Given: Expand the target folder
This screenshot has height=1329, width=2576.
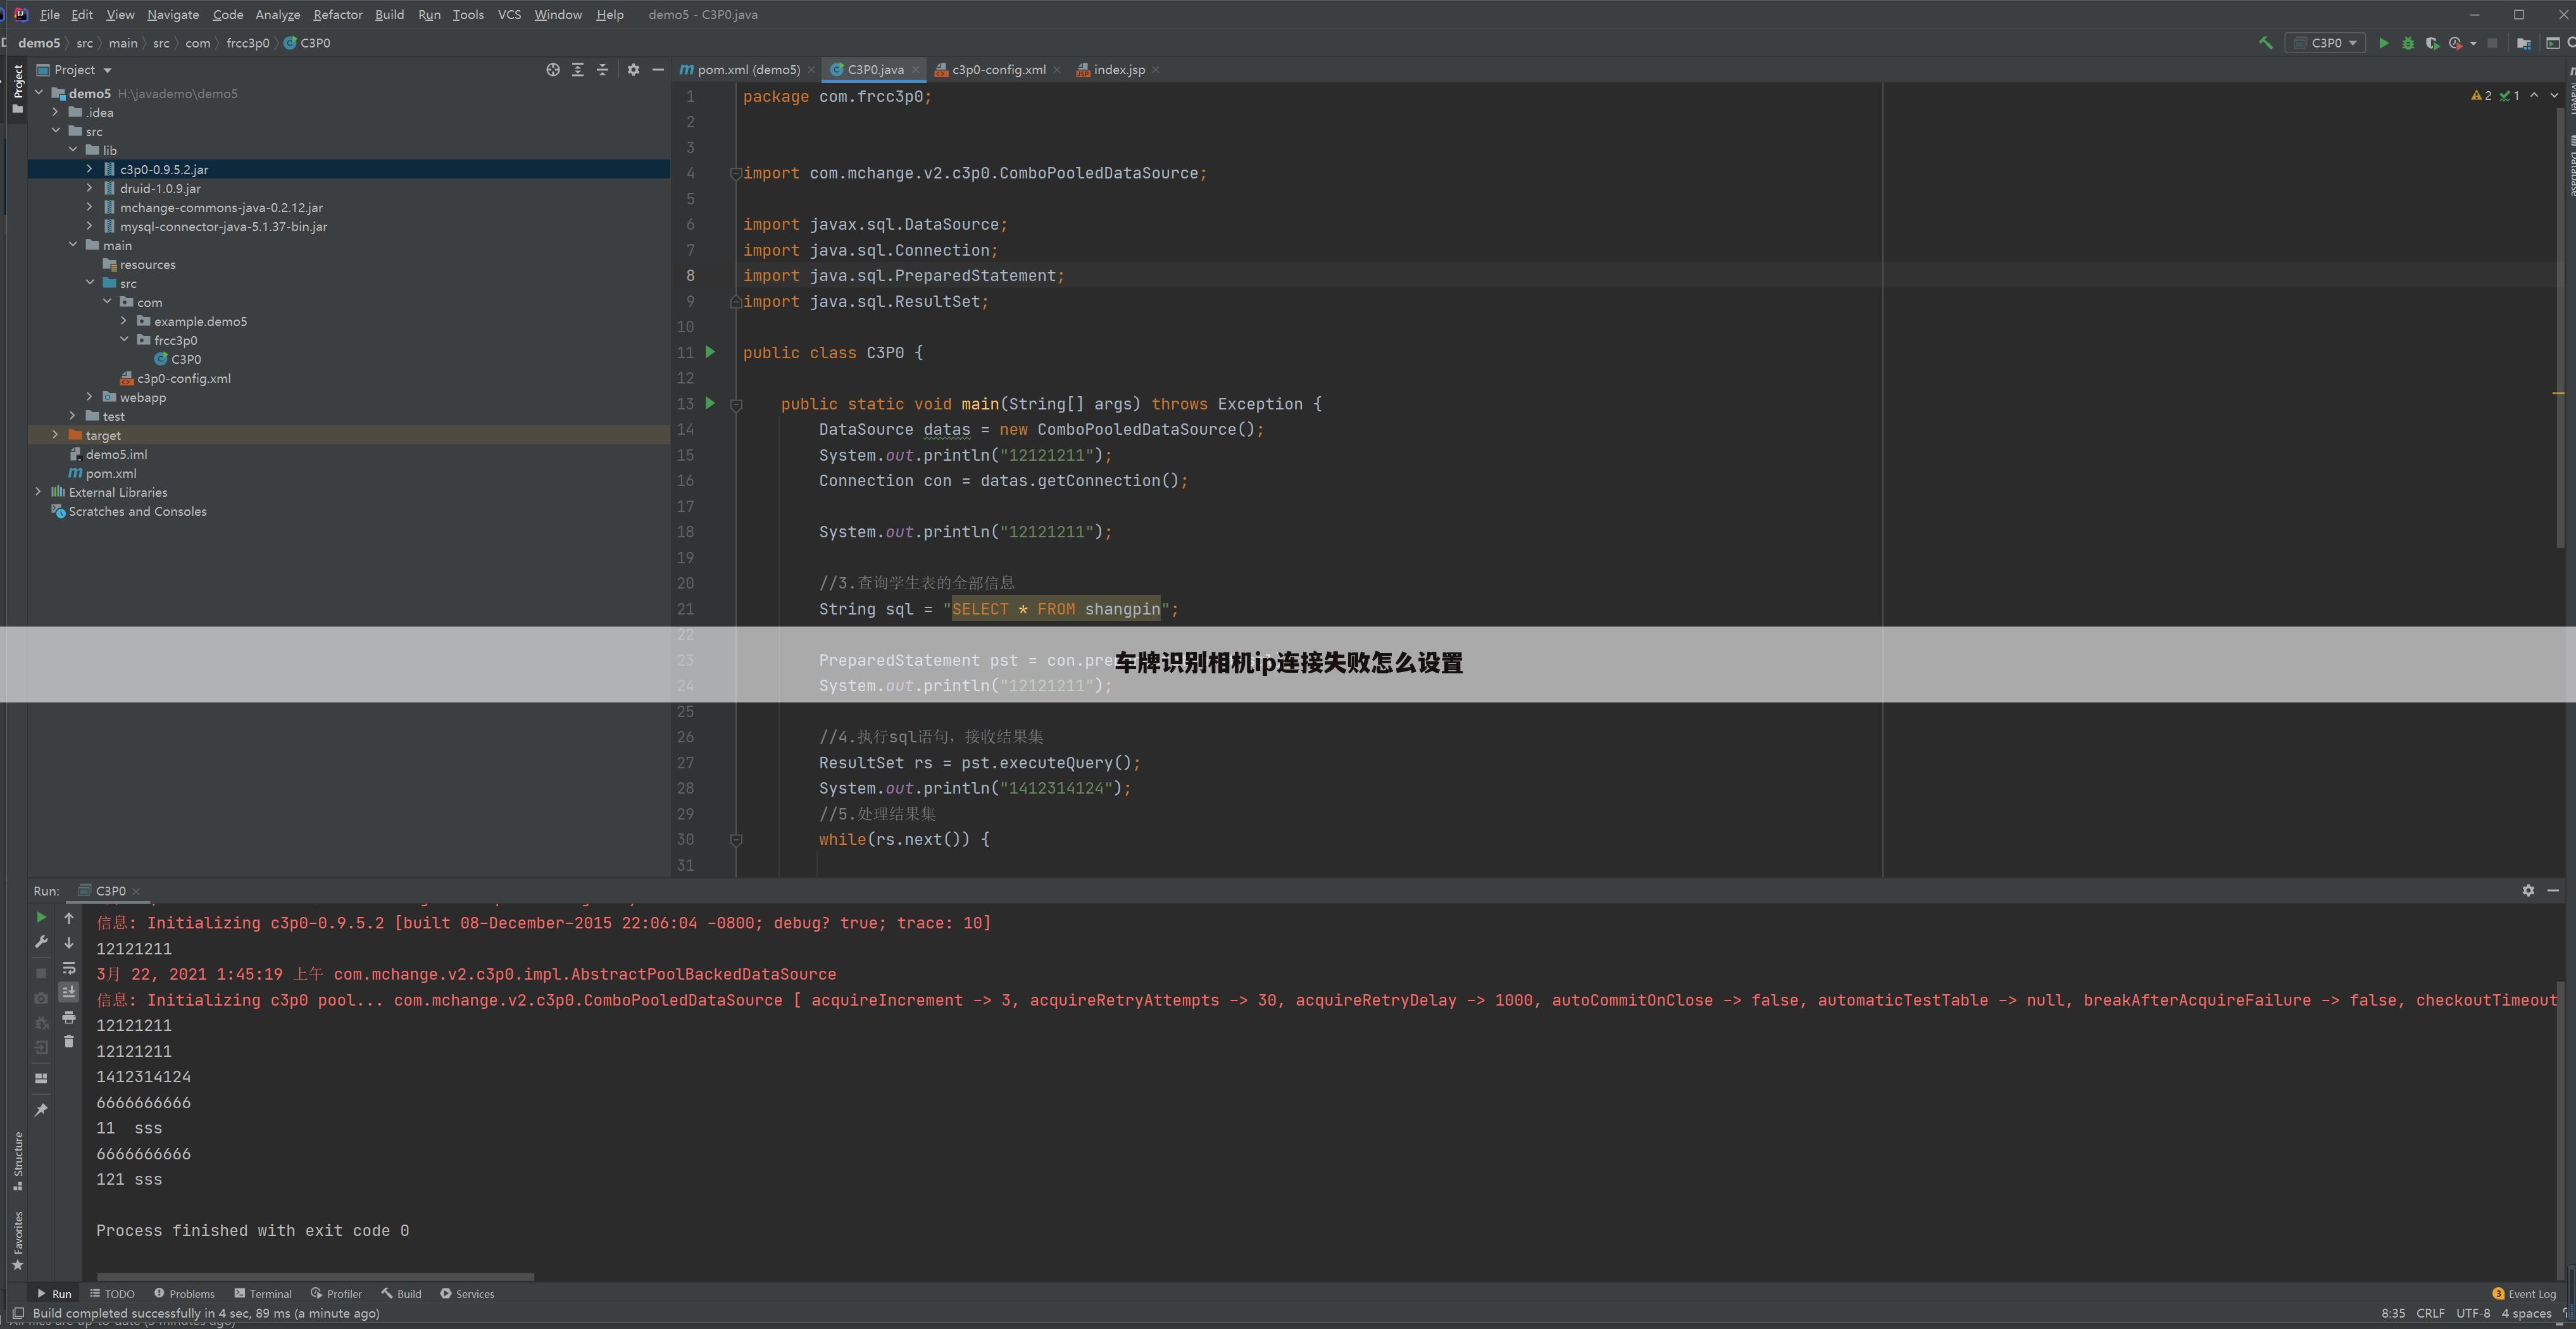Looking at the screenshot, I should [x=56, y=435].
